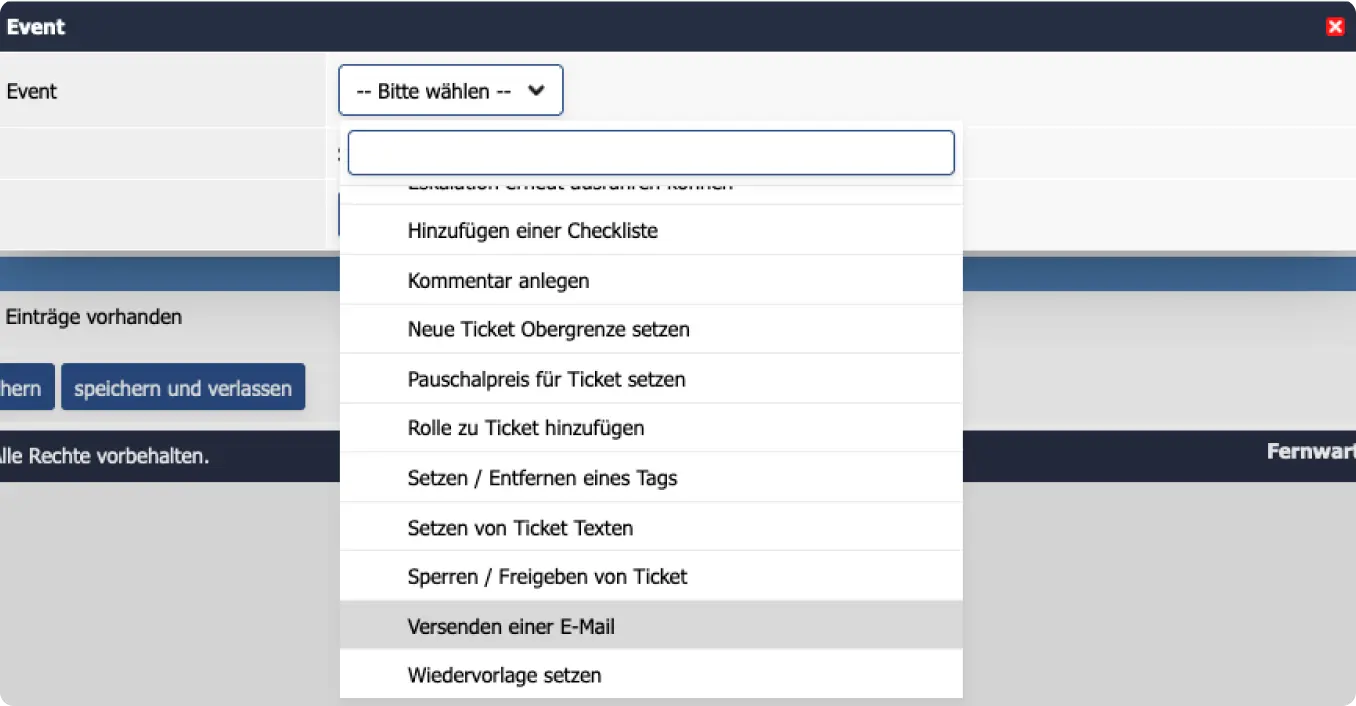Screen dimensions: 1356x706
Task: Pick 'Neue Ticket Obergrenze setzen' entry
Action: [x=651, y=329]
